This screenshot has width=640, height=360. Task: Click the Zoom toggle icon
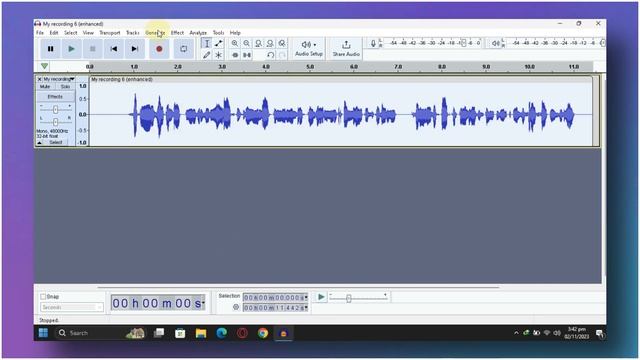point(282,43)
